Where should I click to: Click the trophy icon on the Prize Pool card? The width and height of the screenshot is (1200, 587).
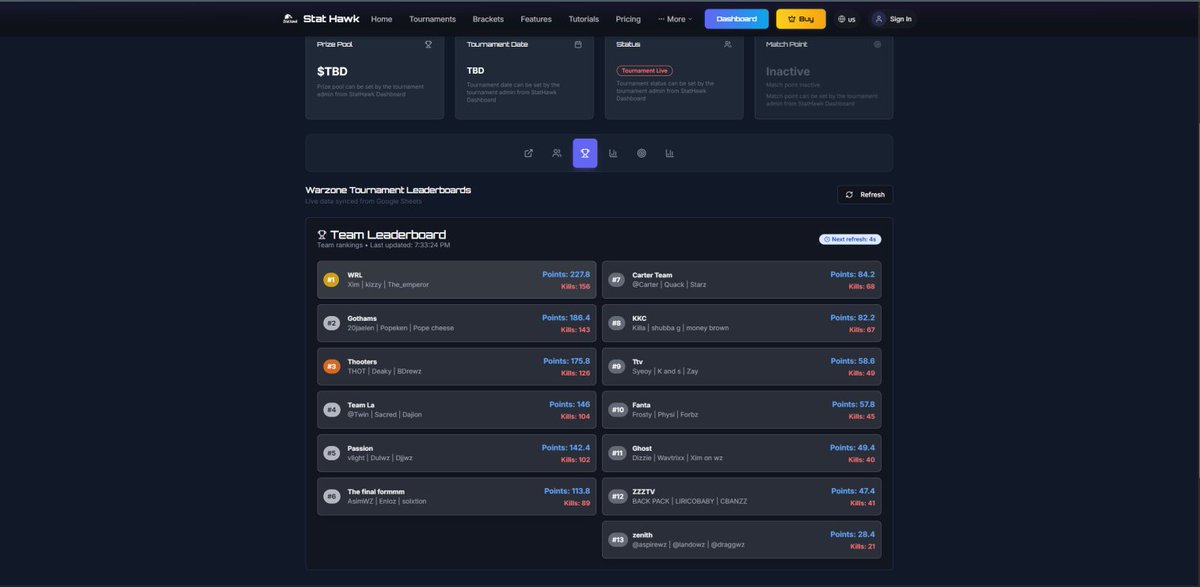pos(425,42)
